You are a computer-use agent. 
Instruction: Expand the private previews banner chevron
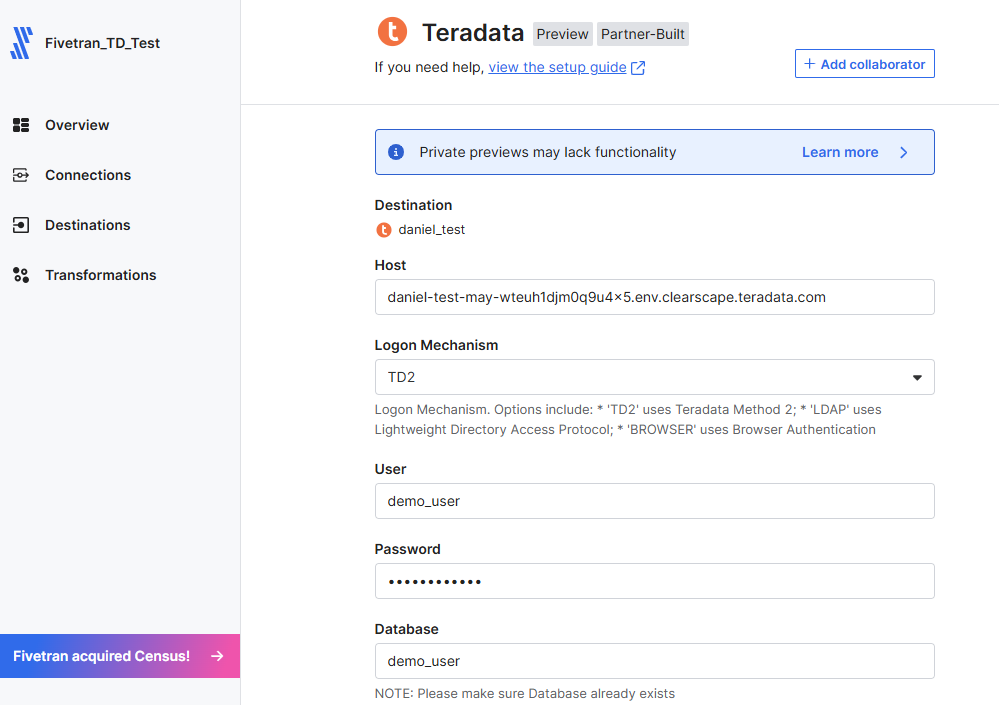coord(904,153)
